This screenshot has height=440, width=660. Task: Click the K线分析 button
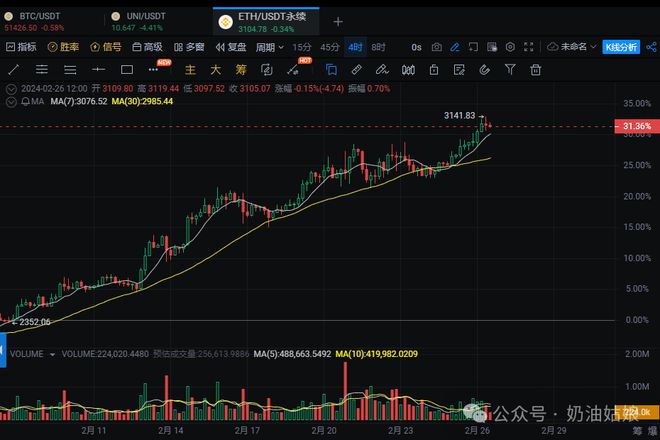point(626,47)
